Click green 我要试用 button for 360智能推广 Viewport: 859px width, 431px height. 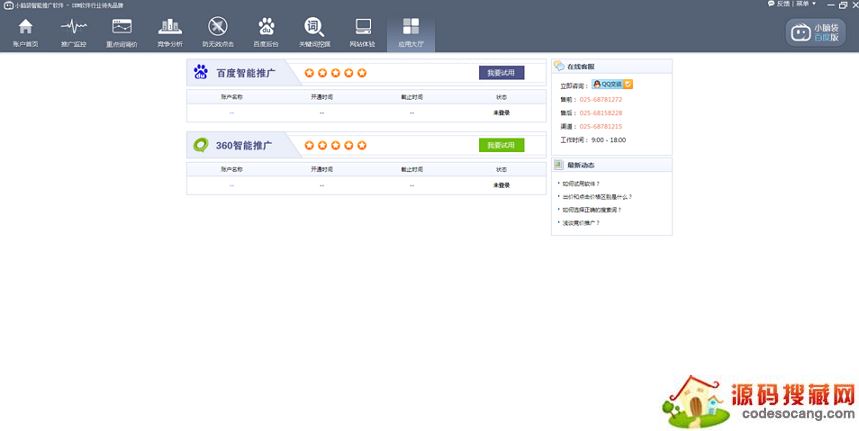click(501, 145)
